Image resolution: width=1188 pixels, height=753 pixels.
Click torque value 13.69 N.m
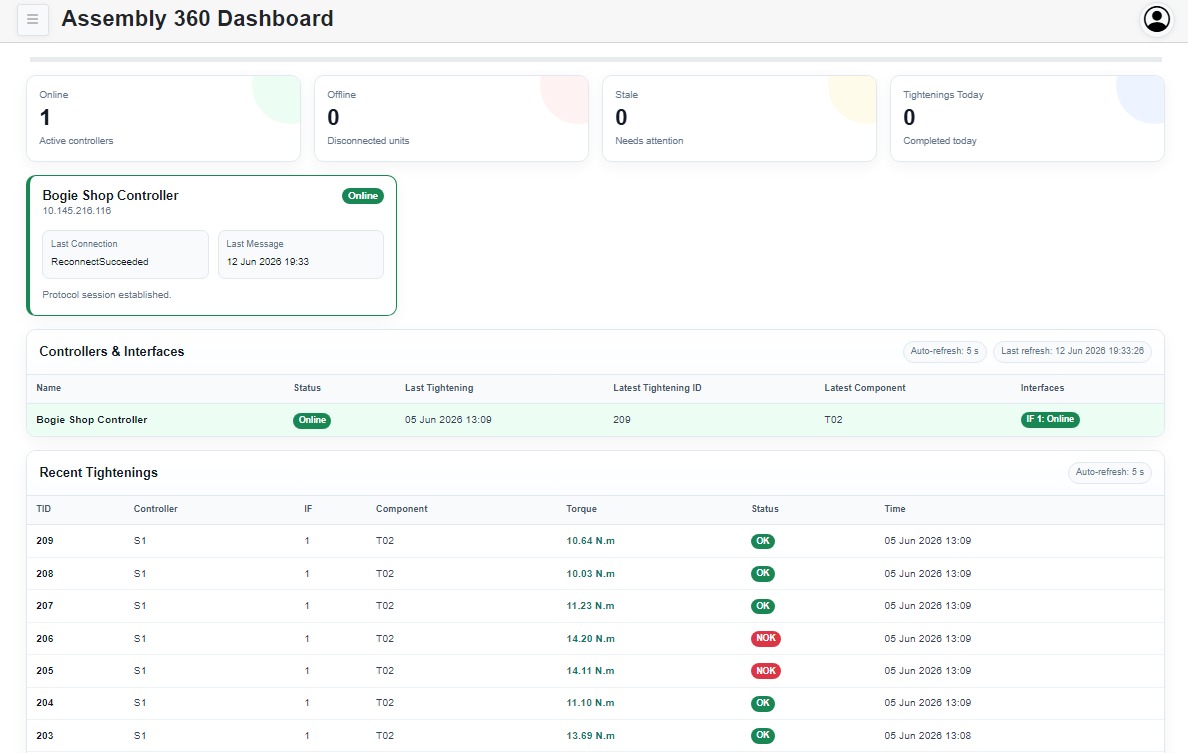[590, 736]
